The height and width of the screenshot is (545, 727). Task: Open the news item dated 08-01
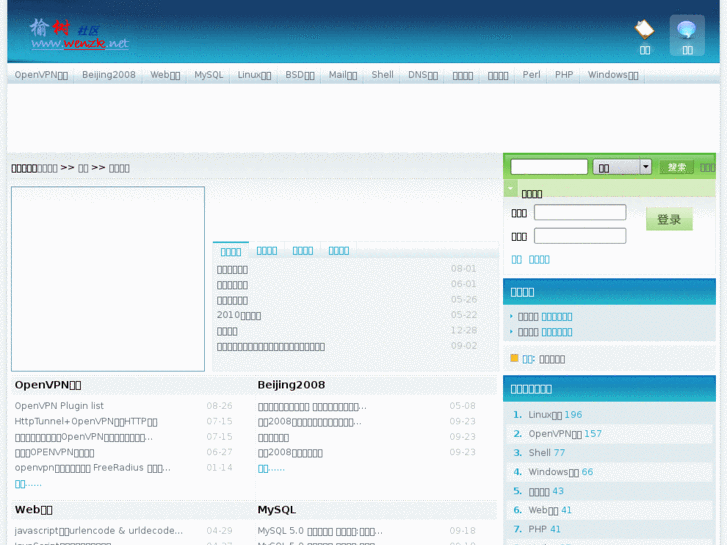click(232, 269)
